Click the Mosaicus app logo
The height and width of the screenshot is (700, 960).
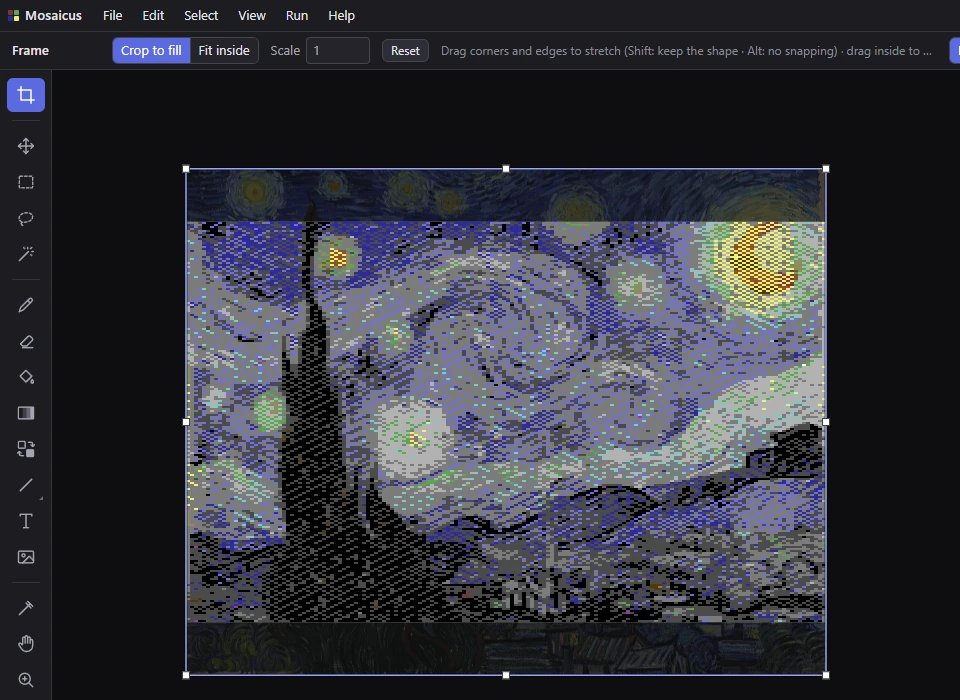[13, 15]
